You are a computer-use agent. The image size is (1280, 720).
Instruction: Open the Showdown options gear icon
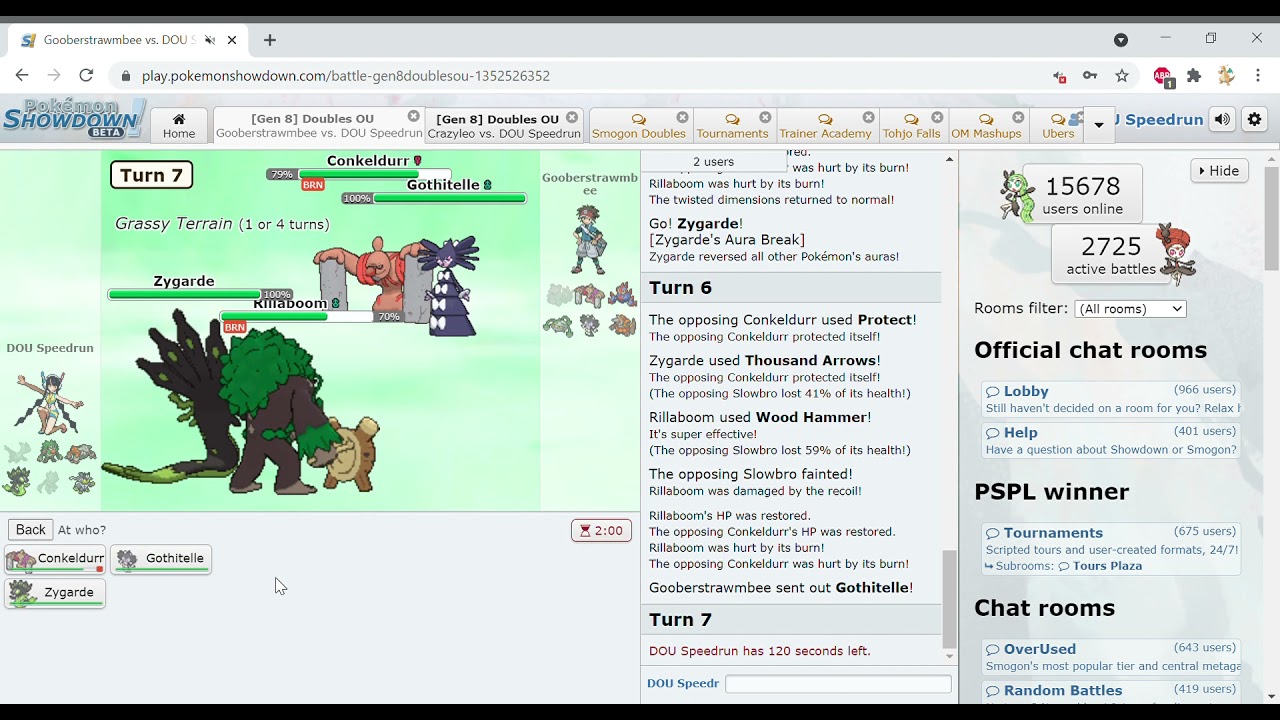[x=1254, y=120]
